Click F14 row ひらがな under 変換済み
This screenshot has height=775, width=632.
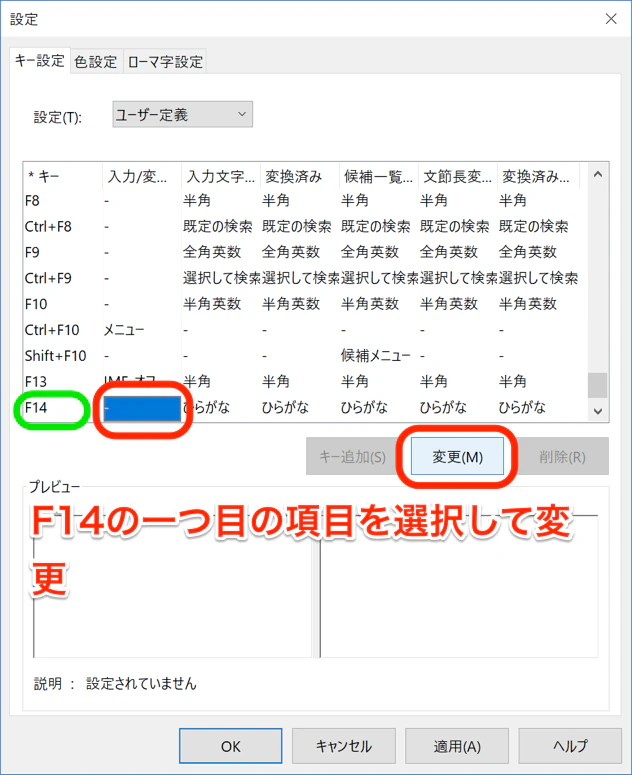(285, 407)
